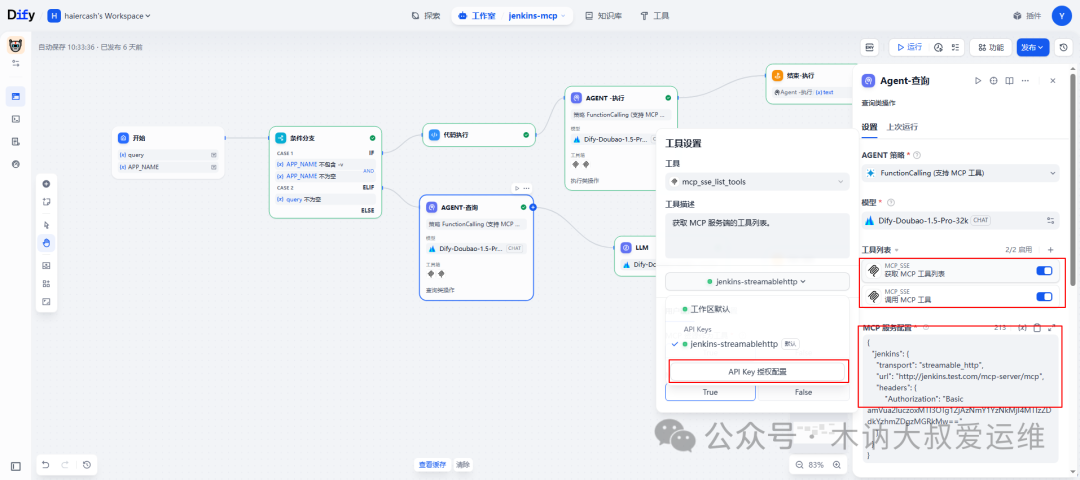Switch to the 设置 tab

coord(869,127)
